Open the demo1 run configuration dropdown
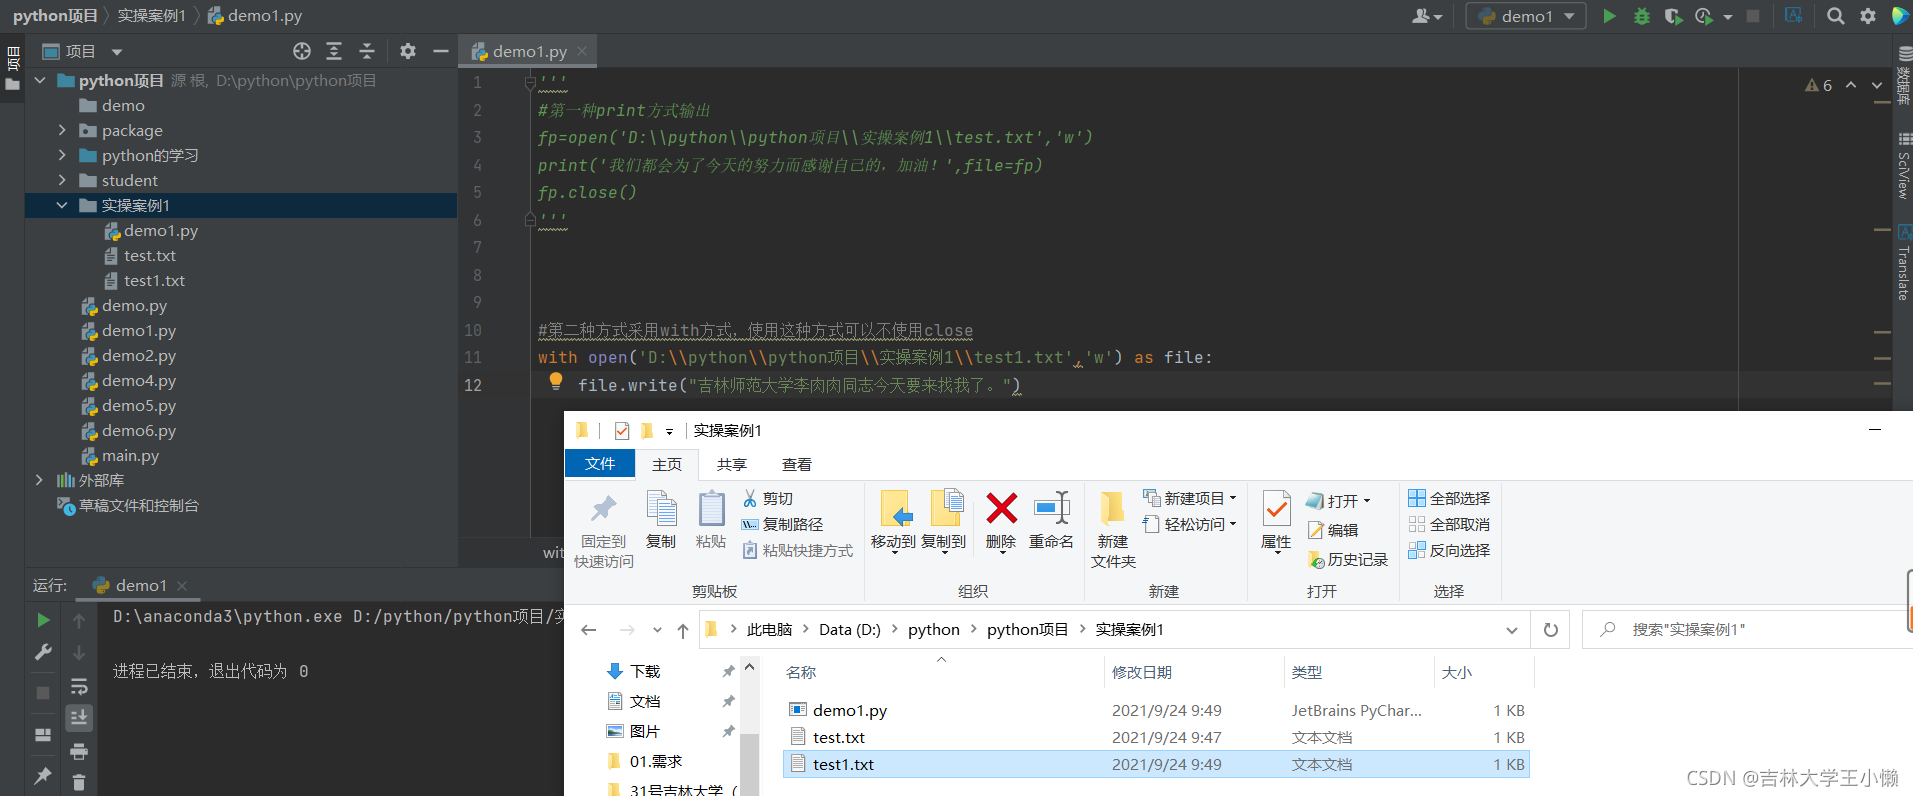The height and width of the screenshot is (796, 1913). click(1526, 16)
